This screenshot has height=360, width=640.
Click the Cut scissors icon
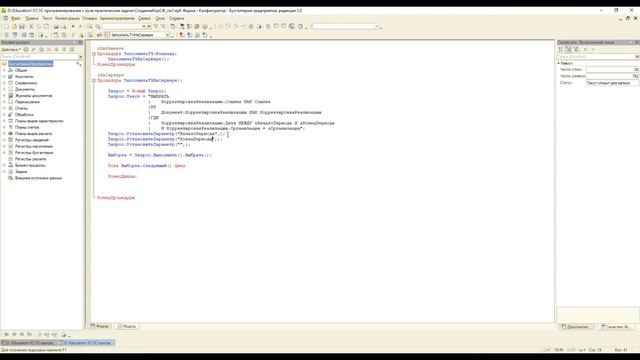pyautogui.click(x=31, y=27)
